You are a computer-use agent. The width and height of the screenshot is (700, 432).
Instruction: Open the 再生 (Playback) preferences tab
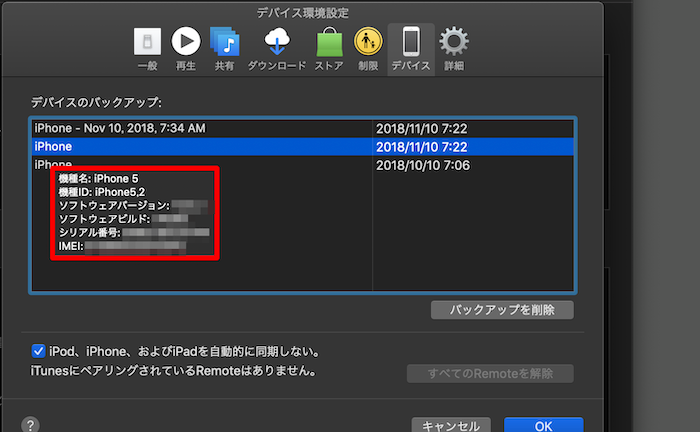(186, 49)
